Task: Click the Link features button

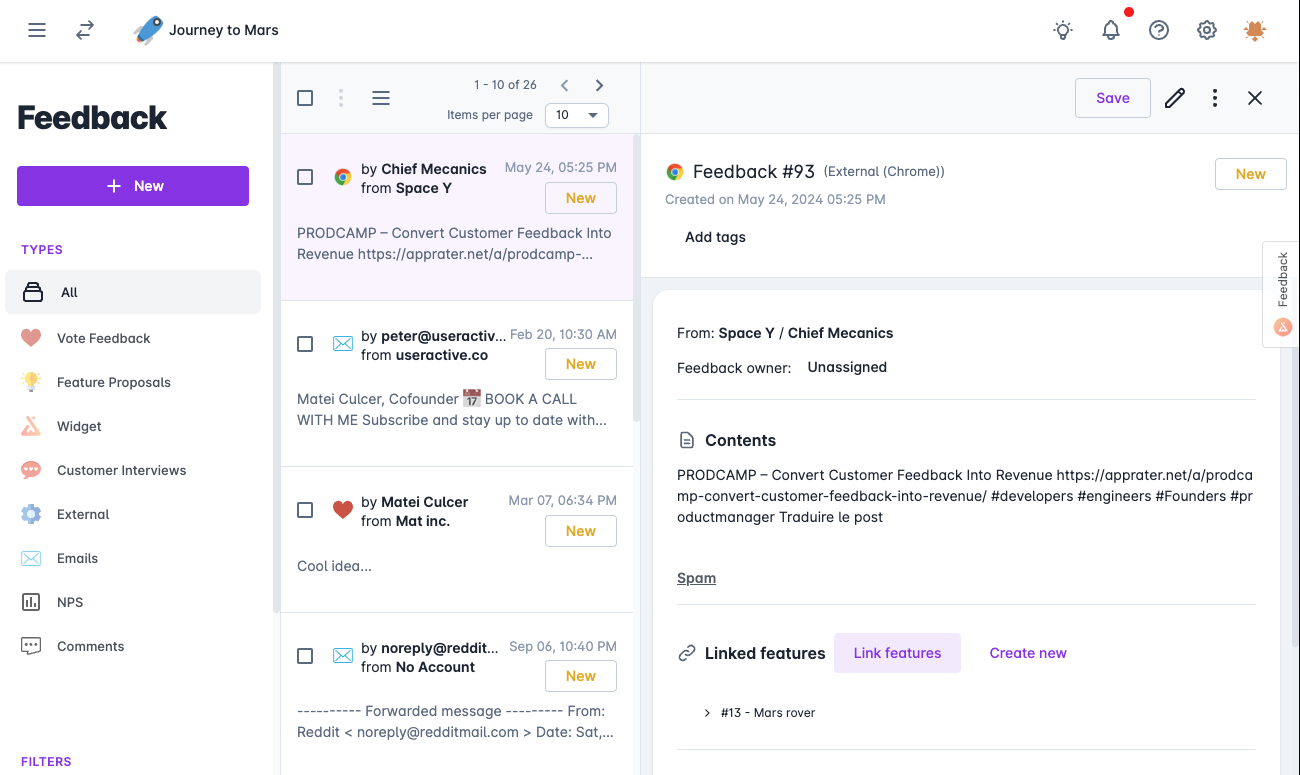Action: point(897,653)
